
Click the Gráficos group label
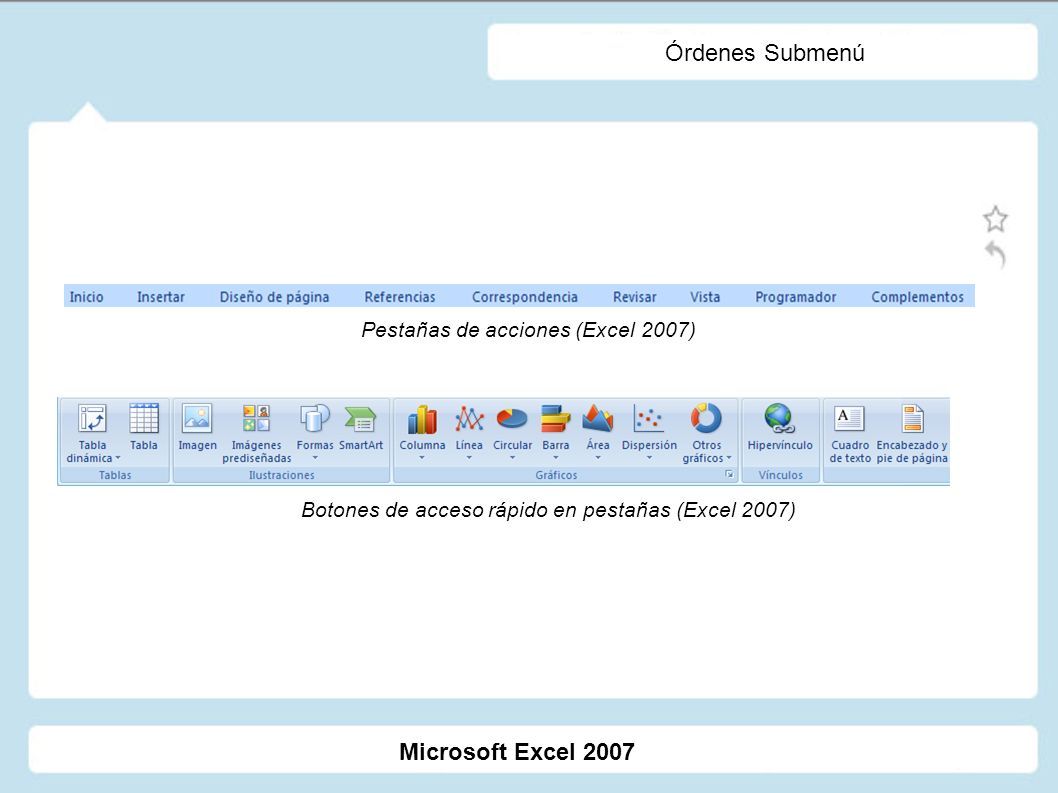(556, 475)
